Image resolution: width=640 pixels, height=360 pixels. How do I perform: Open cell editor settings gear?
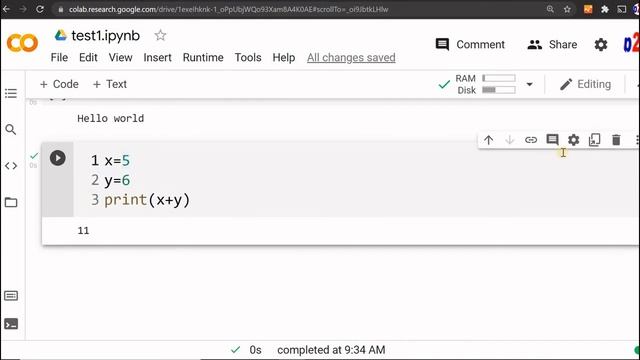[573, 140]
